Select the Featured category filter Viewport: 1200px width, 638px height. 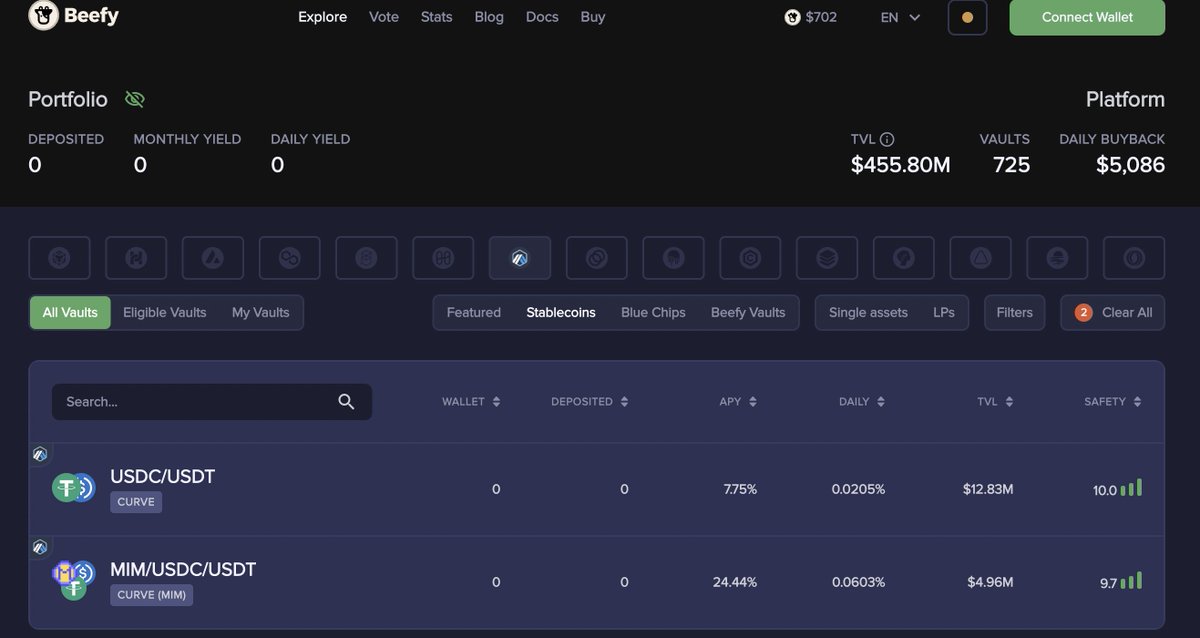point(474,312)
